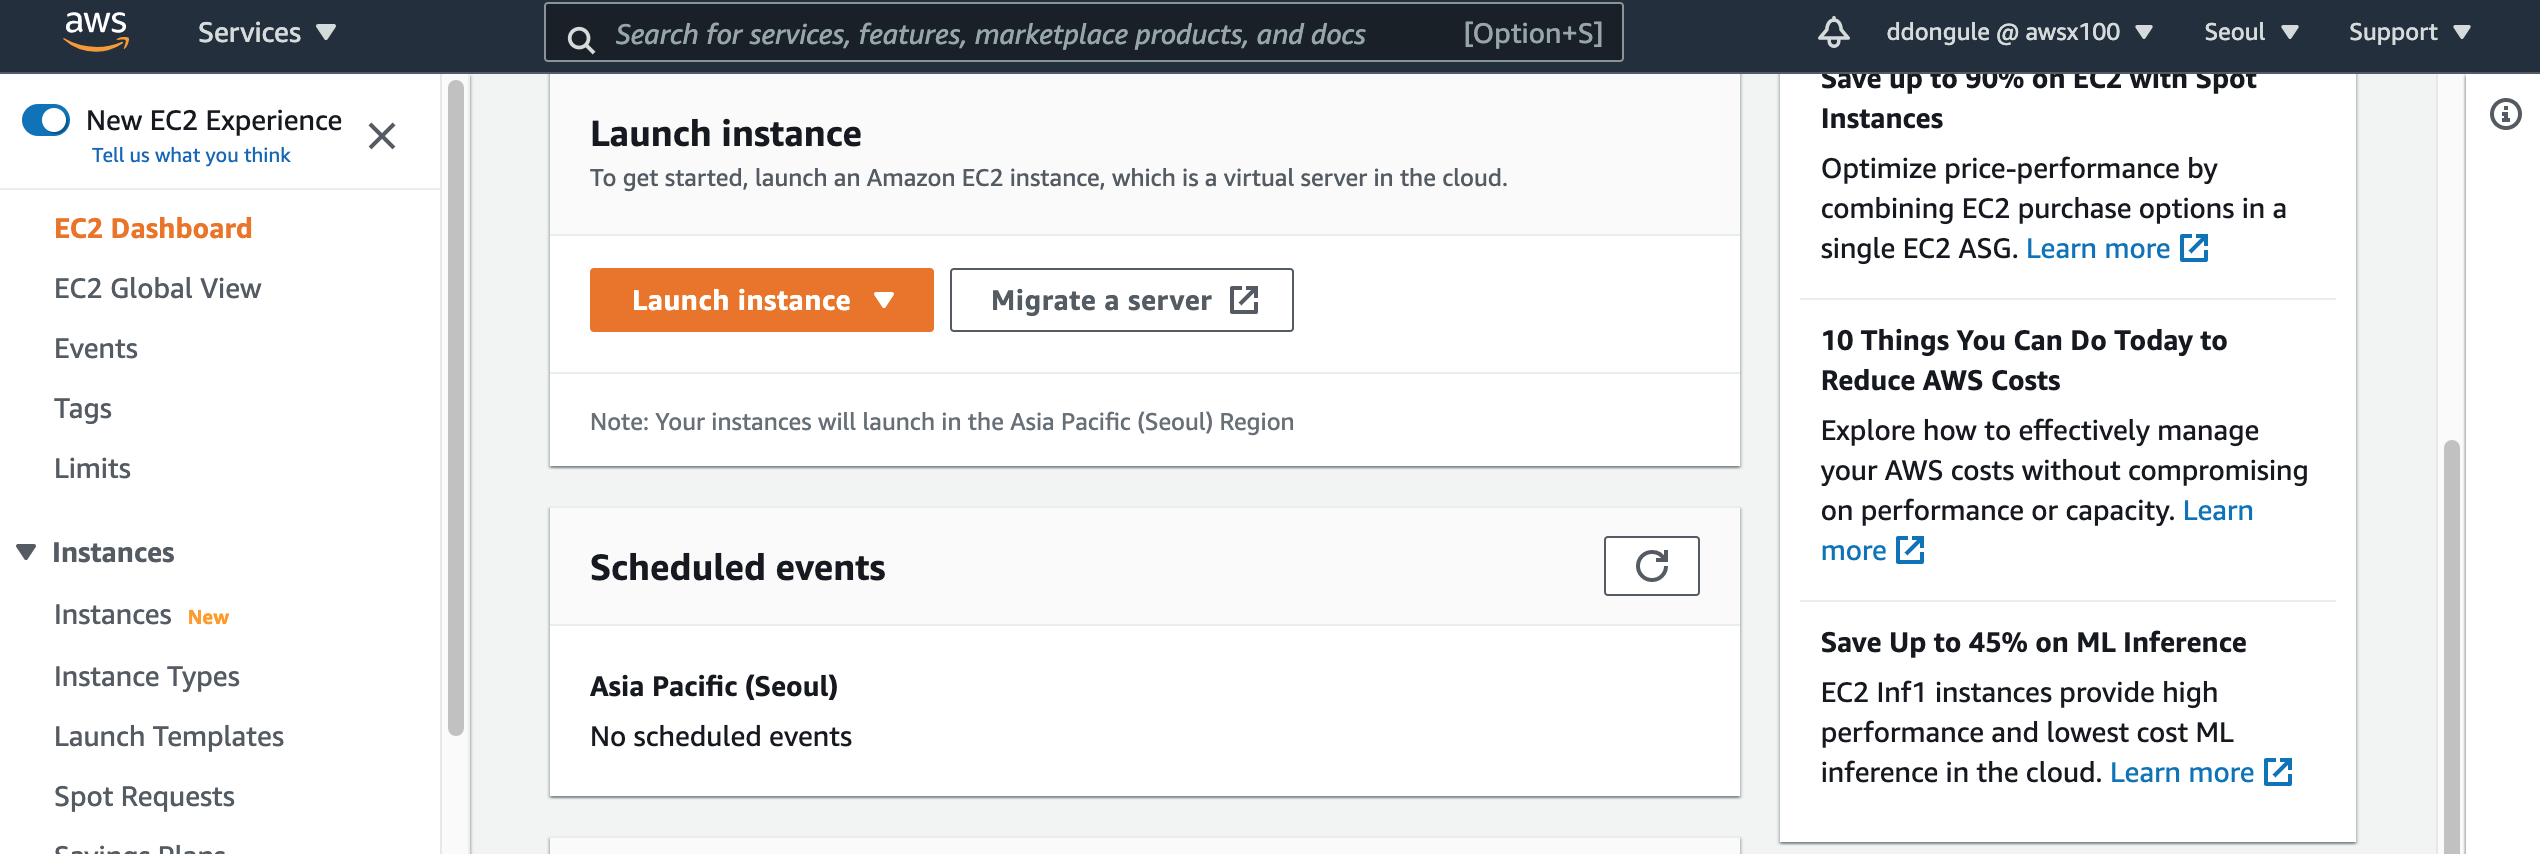
Task: Open the ddongule @ awsx100 account menu
Action: tap(2019, 32)
